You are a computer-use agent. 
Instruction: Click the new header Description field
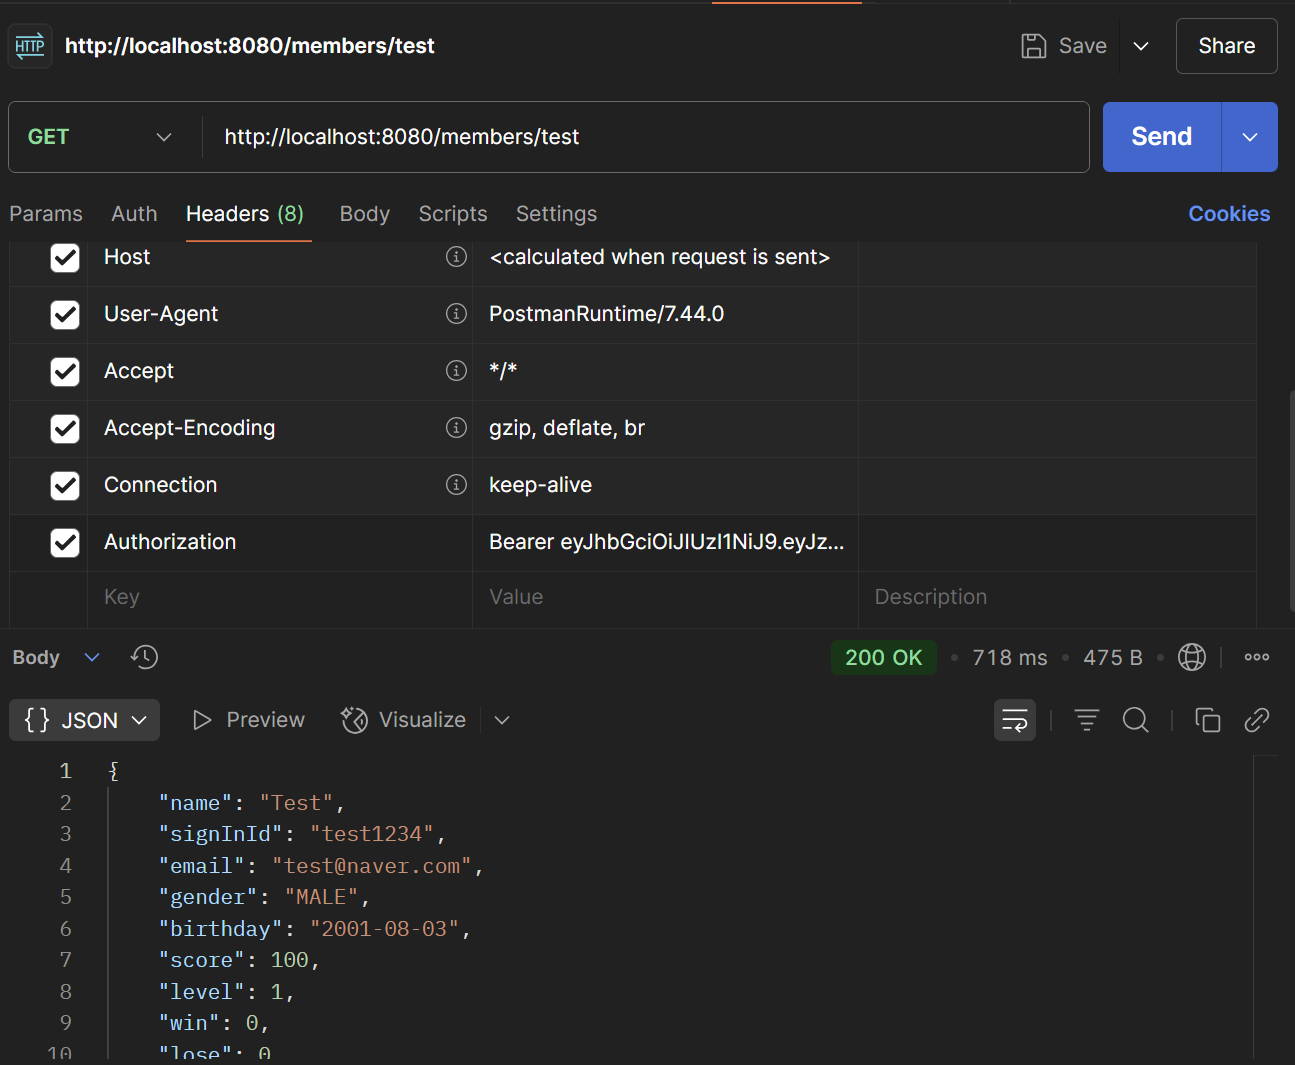point(1057,597)
